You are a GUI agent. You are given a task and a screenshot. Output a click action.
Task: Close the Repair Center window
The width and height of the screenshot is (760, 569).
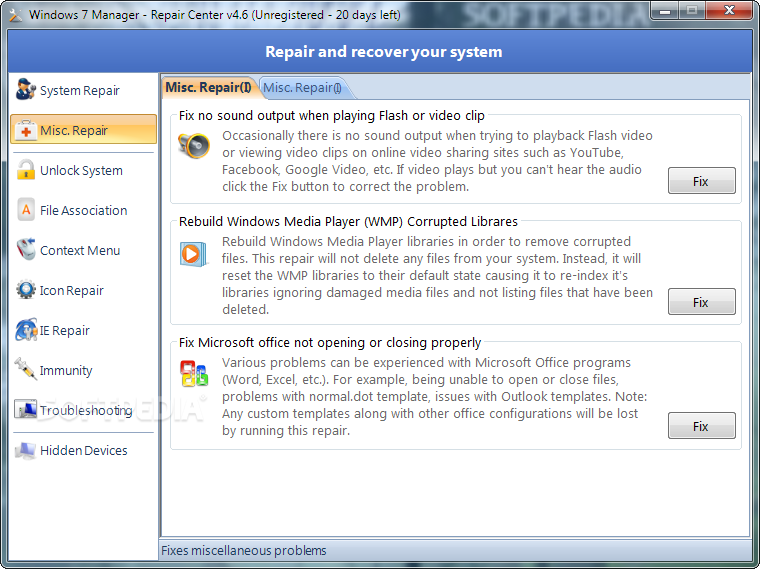point(728,10)
